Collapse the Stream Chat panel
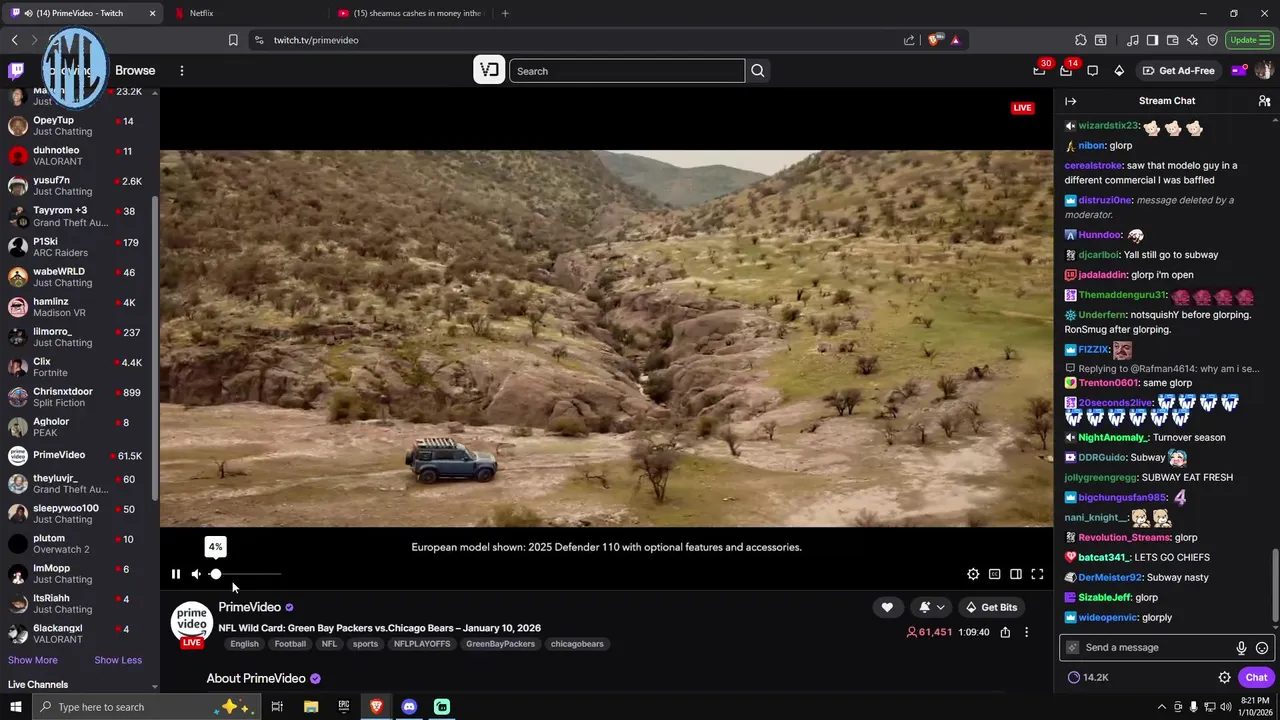This screenshot has height=720, width=1280. pos(1071,101)
